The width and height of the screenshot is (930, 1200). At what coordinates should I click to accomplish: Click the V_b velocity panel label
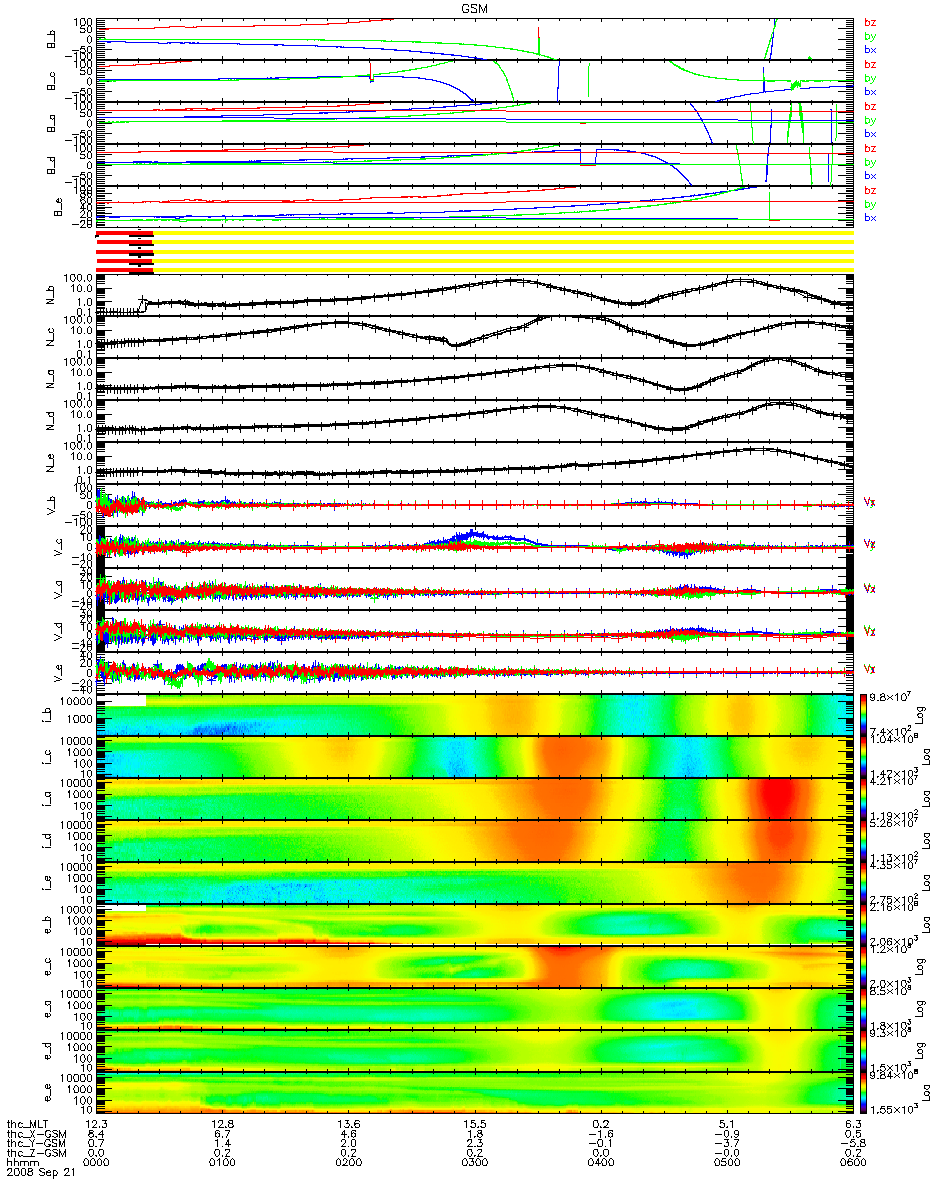tap(52, 504)
